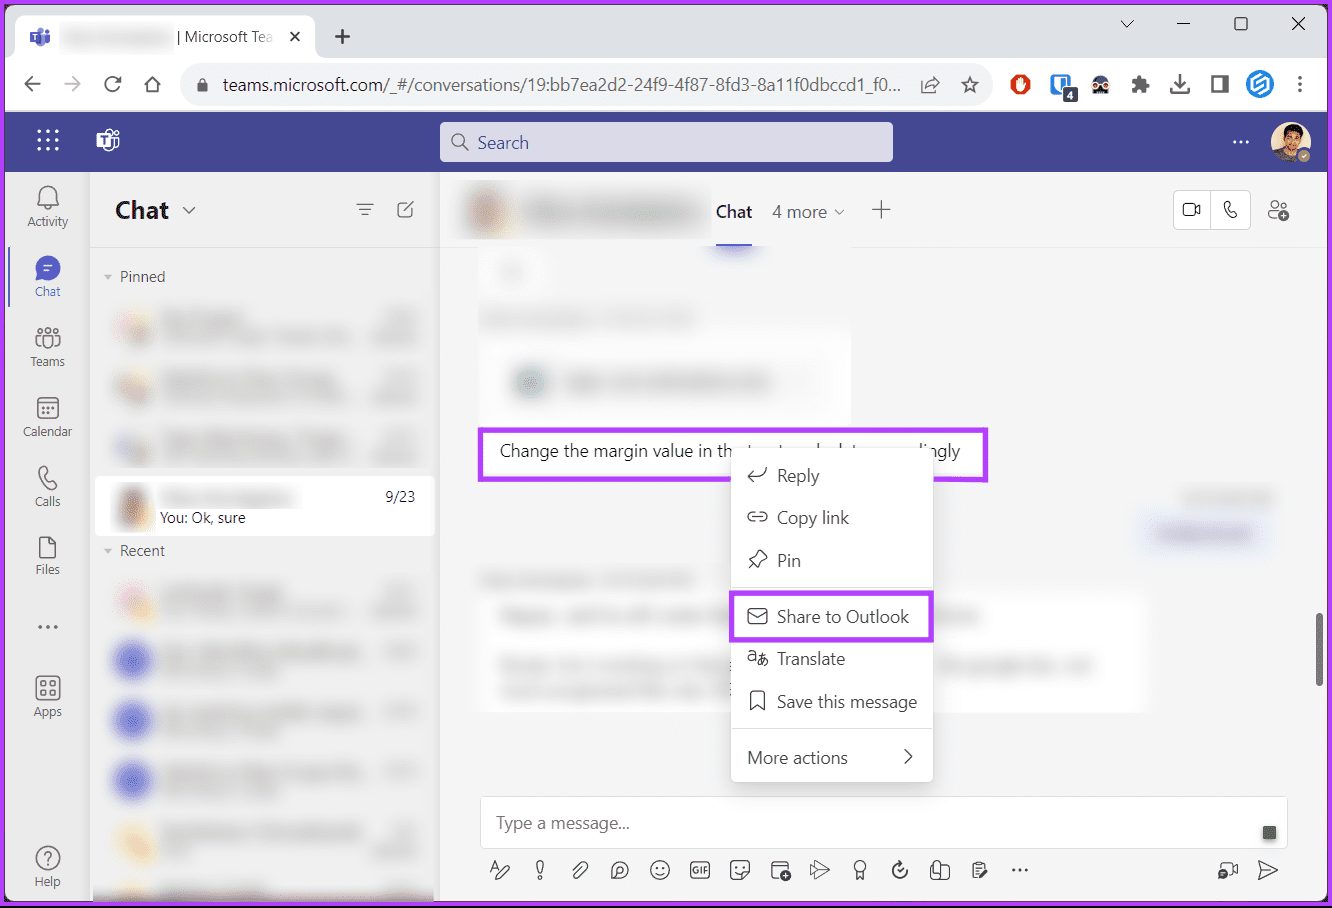Send the message with the paper plane icon

(x=1268, y=870)
